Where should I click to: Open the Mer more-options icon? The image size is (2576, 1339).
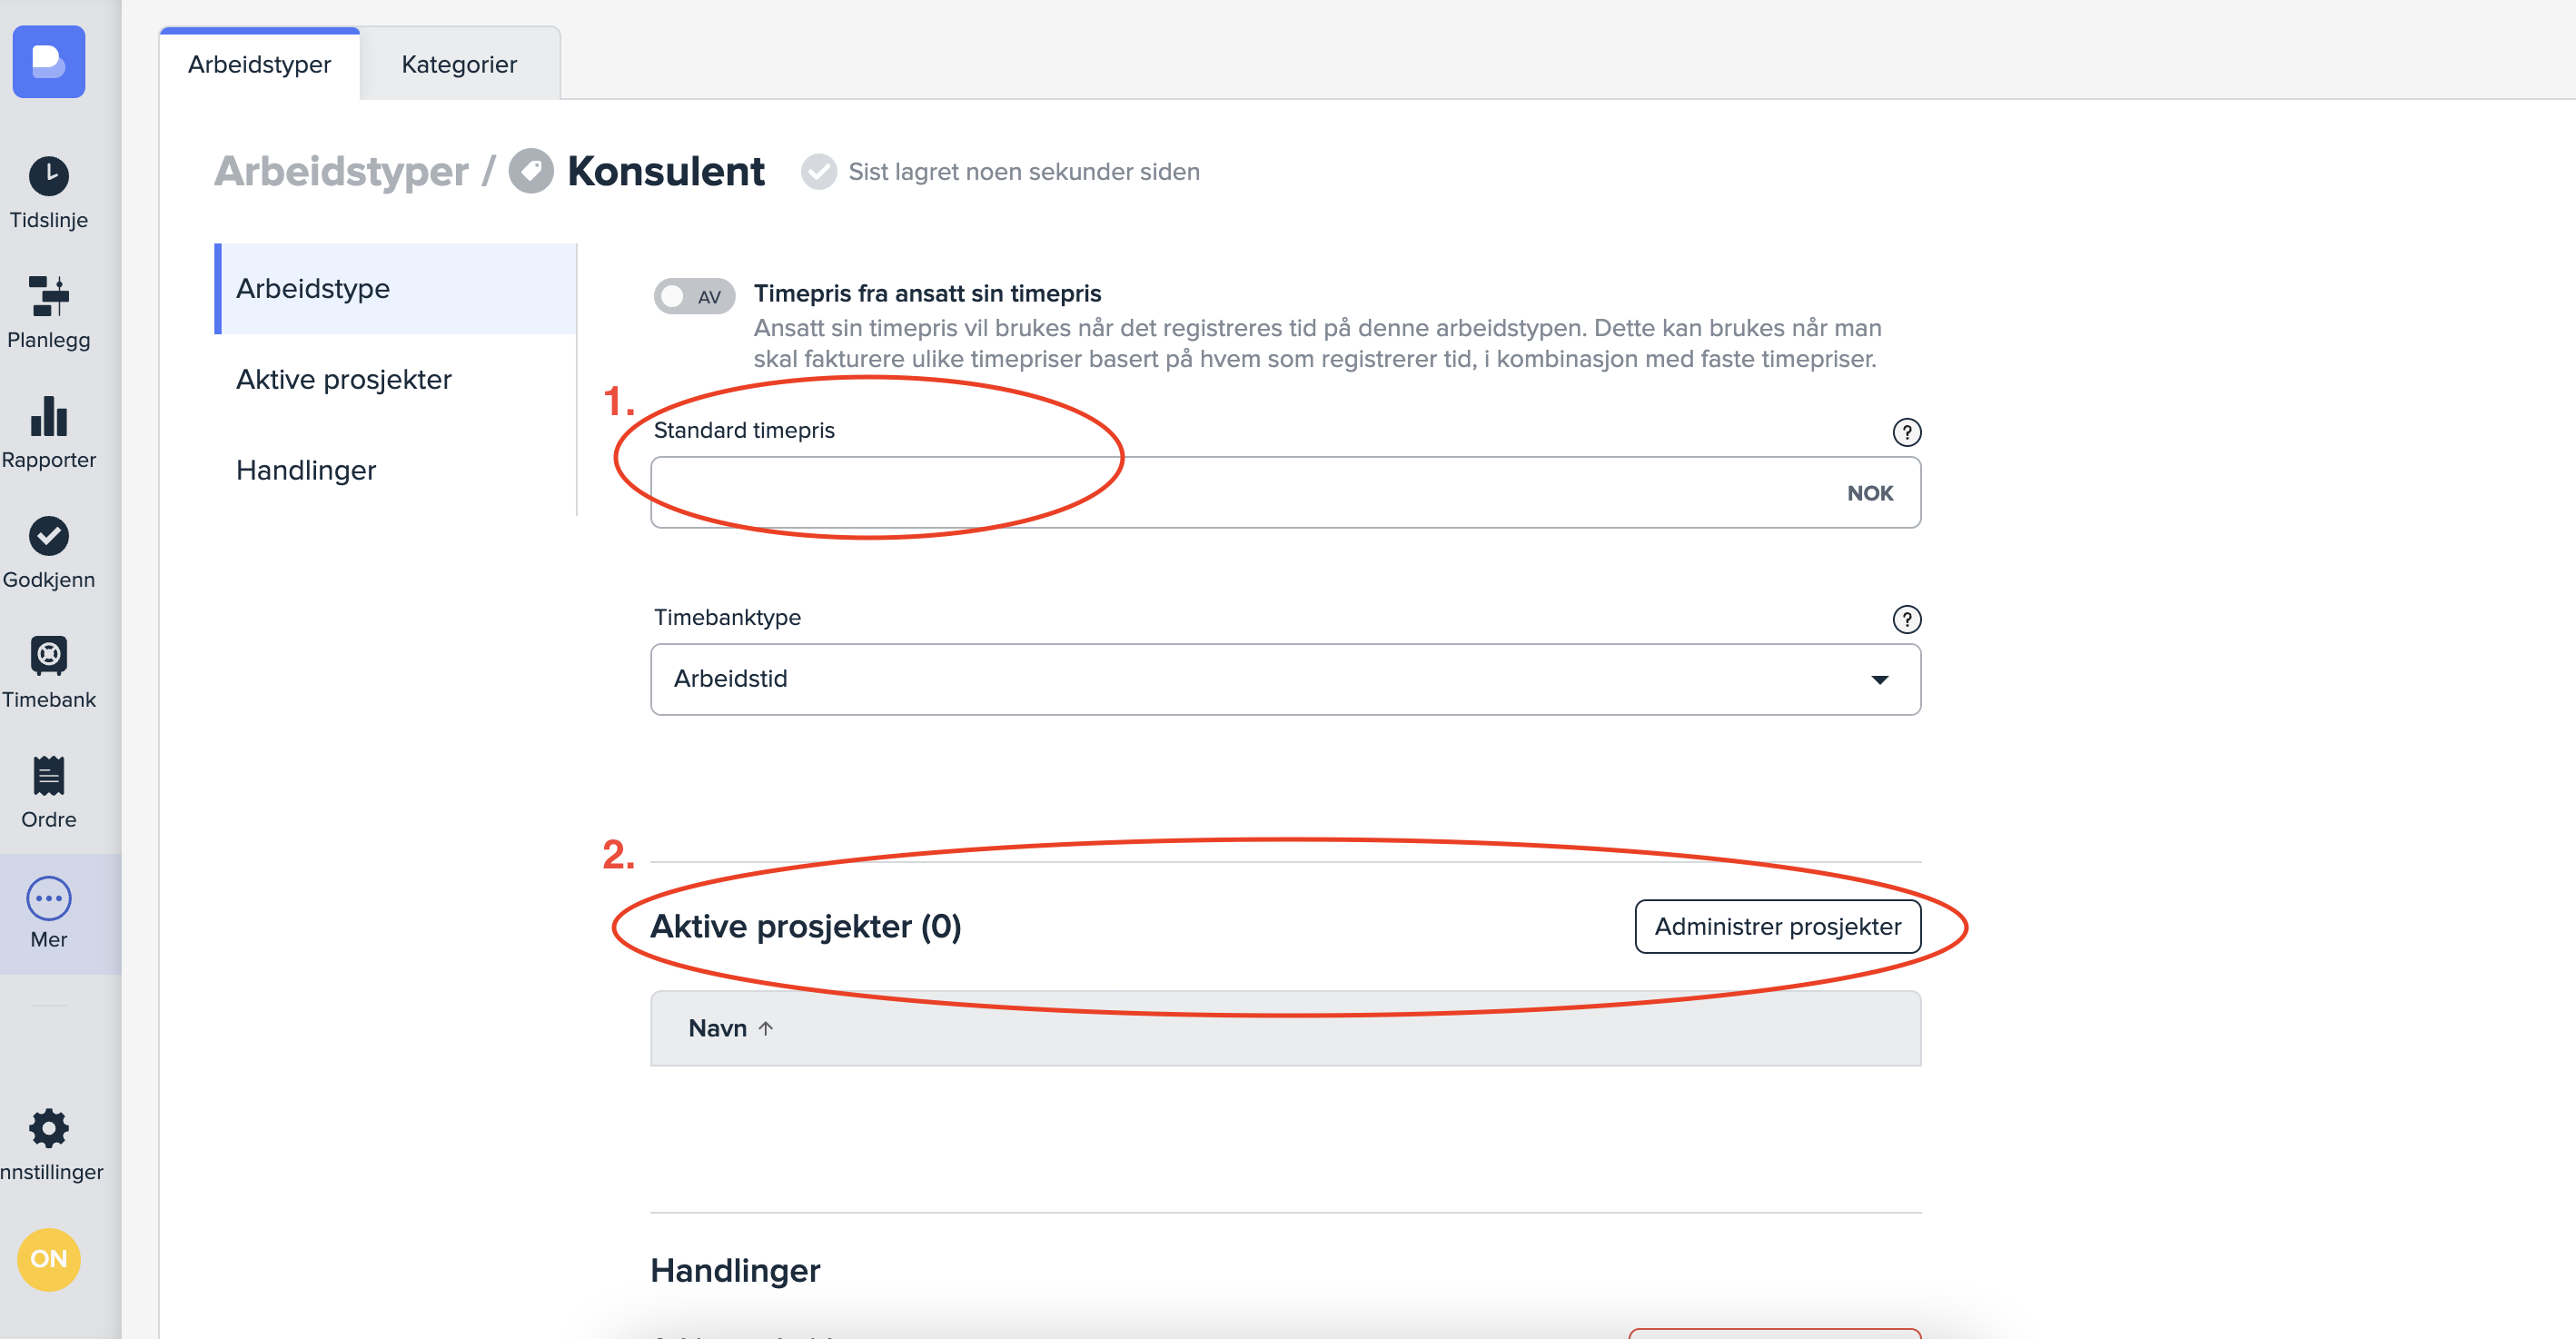coord(48,898)
